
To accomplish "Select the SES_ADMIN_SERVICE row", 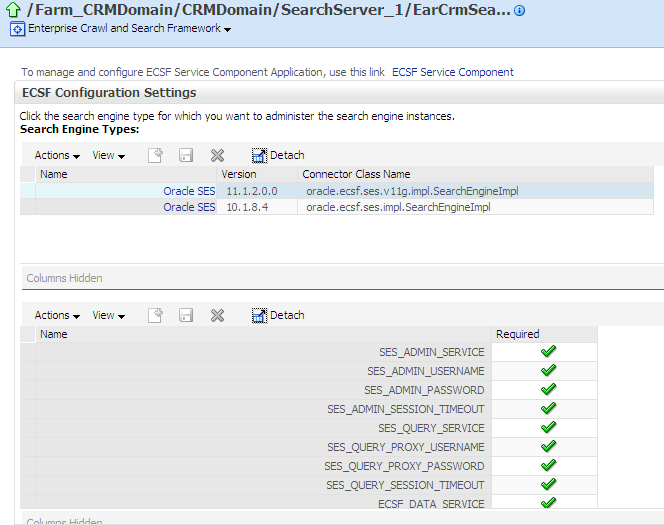I will [309, 352].
